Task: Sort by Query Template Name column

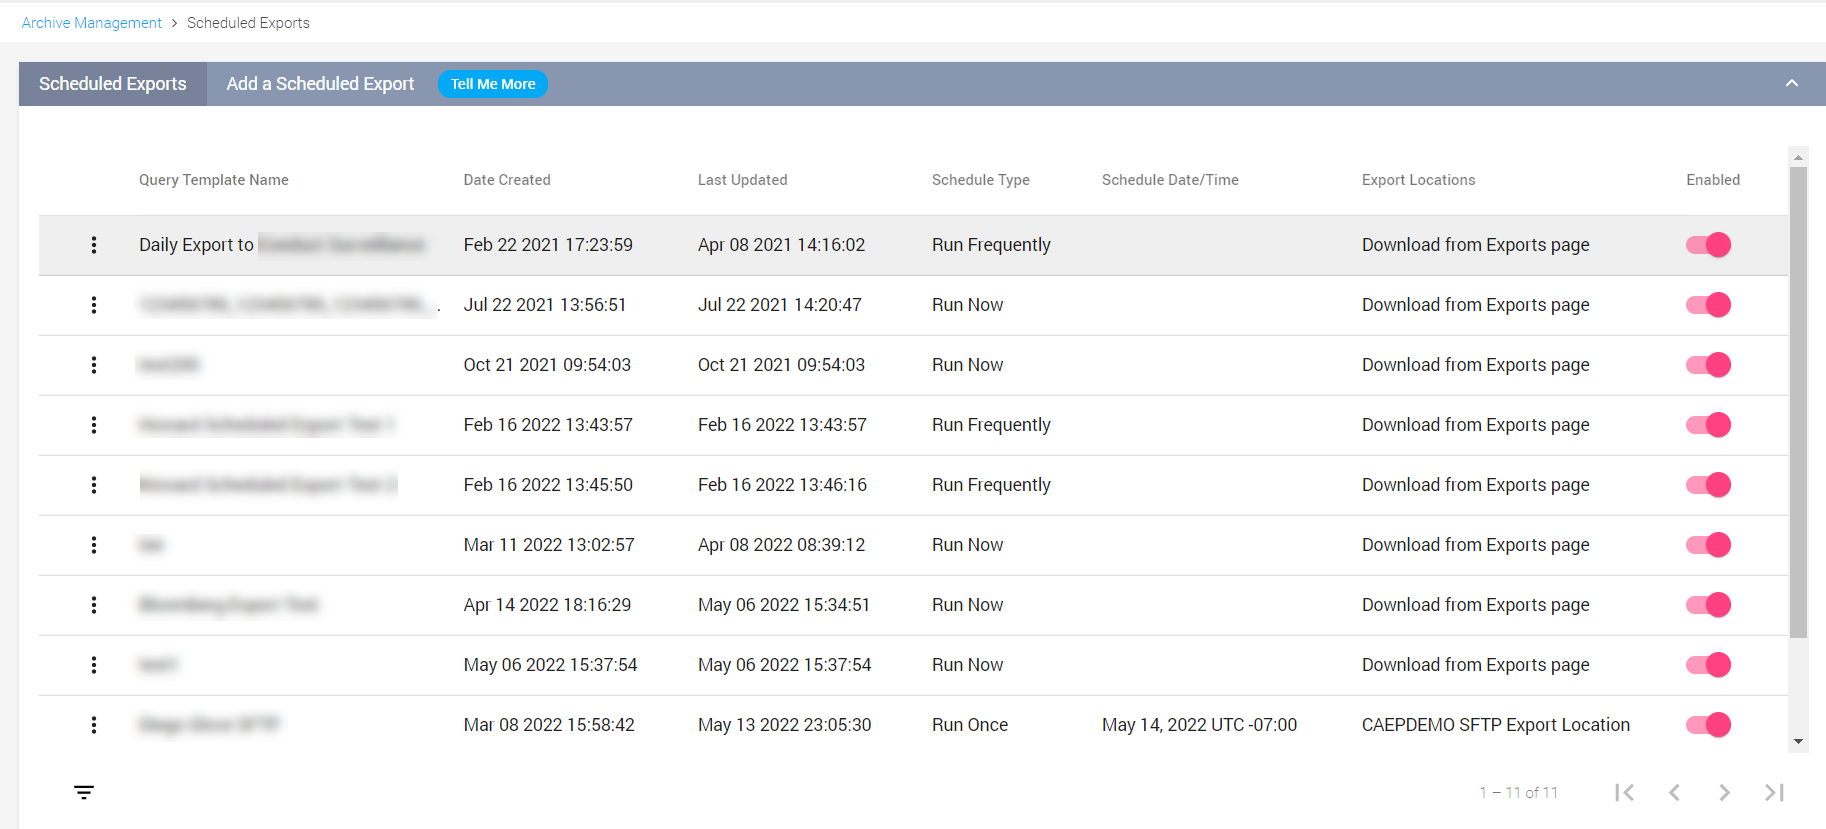Action: point(214,180)
